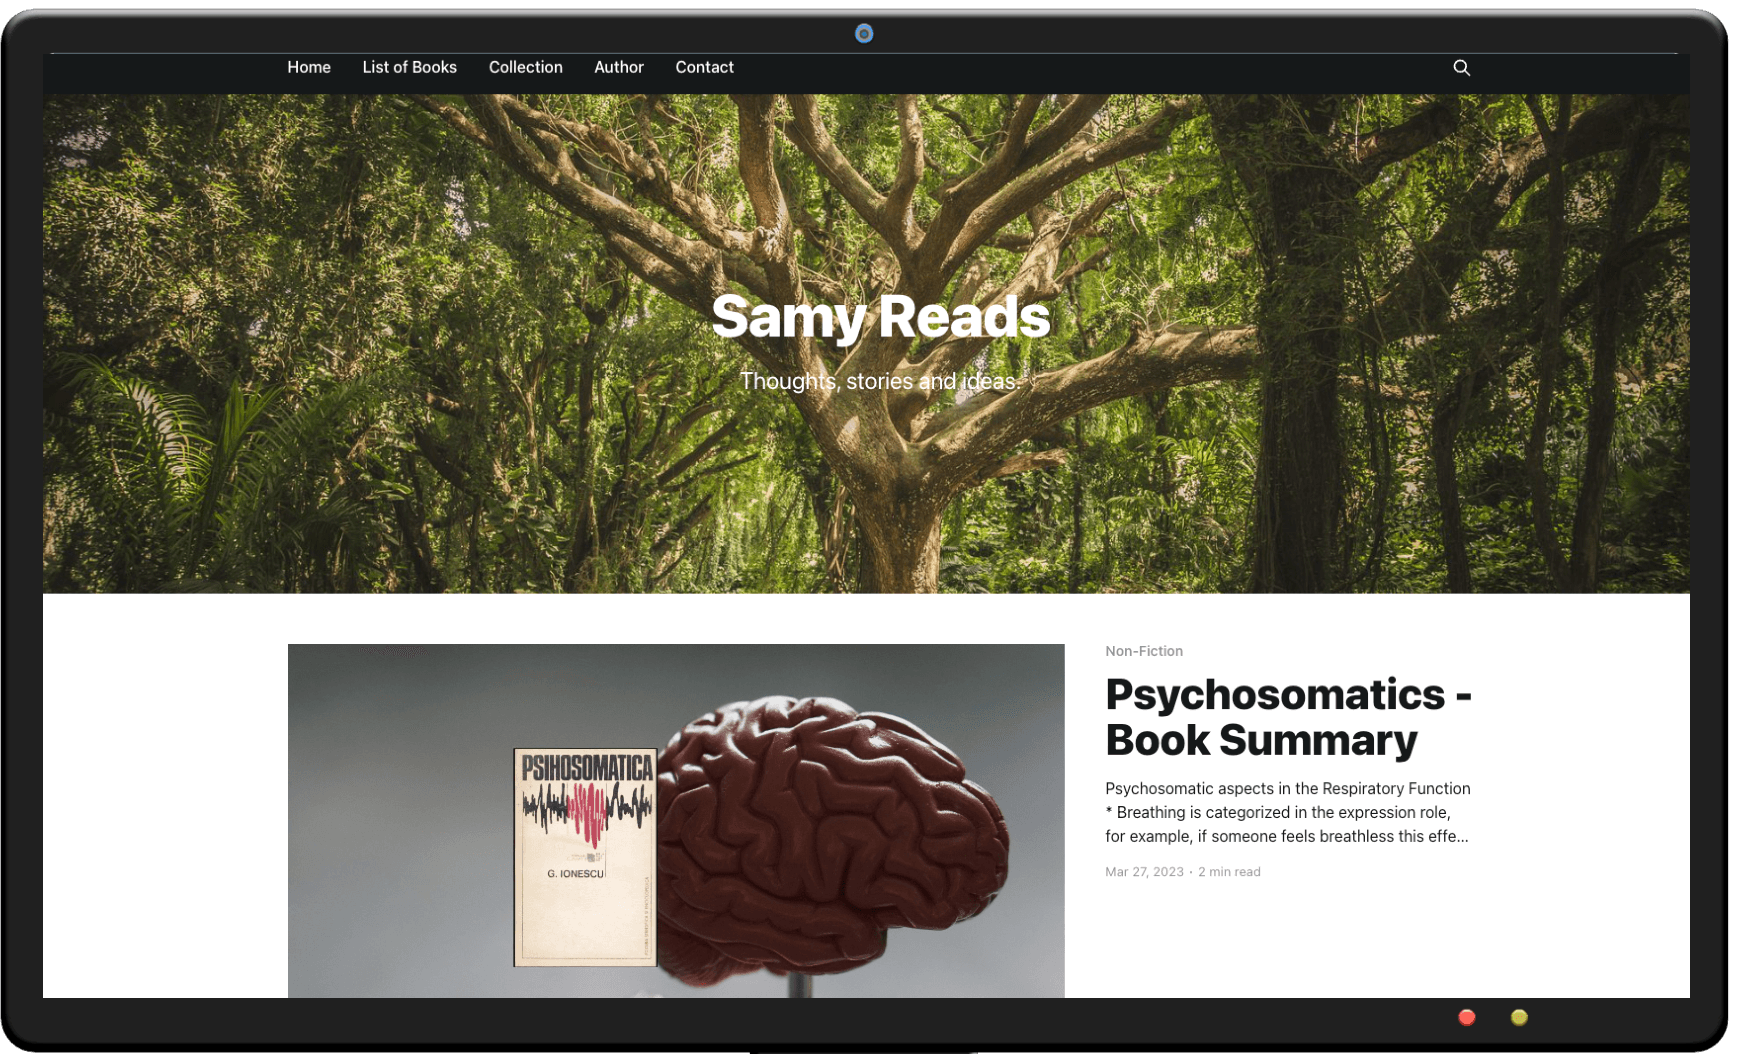Open the Contact page
Viewport: 1738px width, 1055px height.
point(704,67)
